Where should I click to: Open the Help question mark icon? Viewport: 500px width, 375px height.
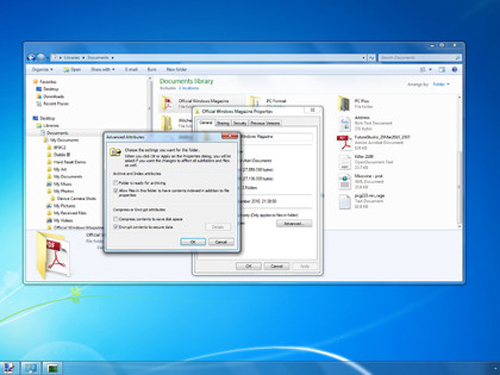454,70
